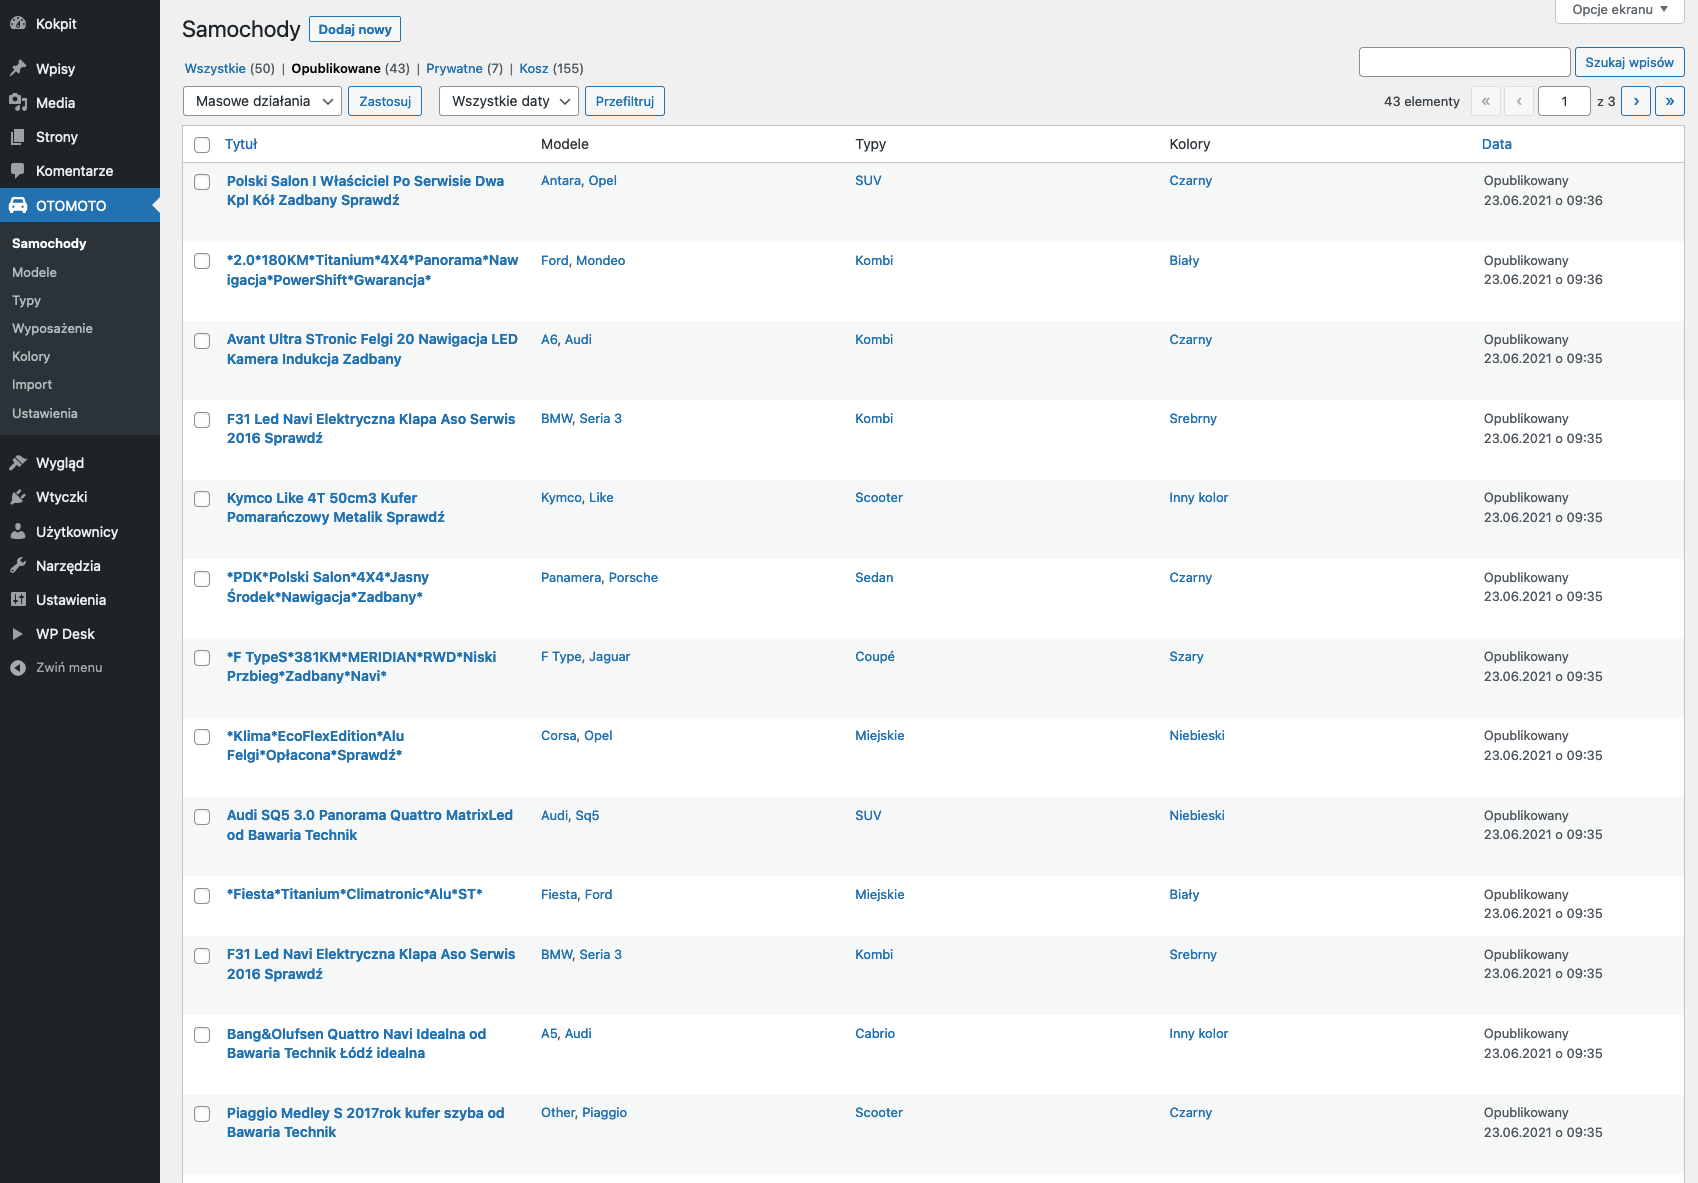
Task: Check the *PDK*Polski Salon row checkbox
Action: [202, 579]
